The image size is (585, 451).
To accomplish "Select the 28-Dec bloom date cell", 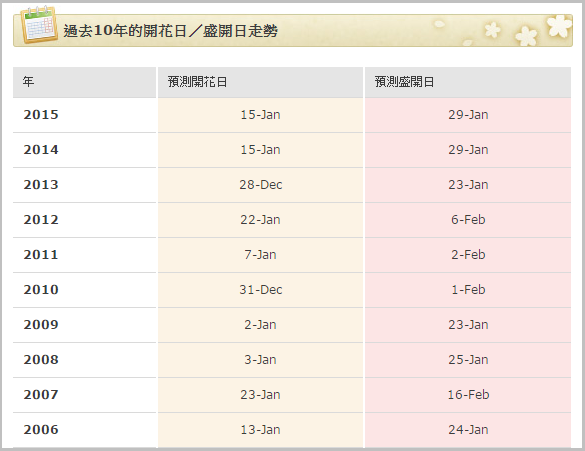I will tap(260, 185).
